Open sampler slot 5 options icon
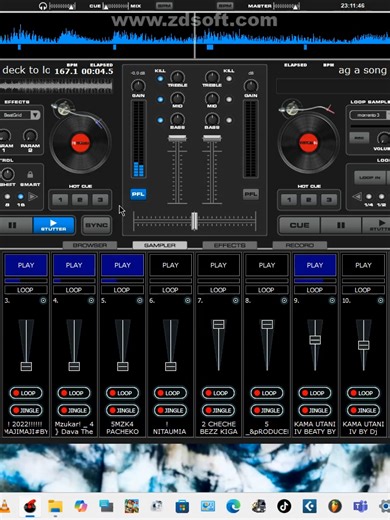390x520 pixels. click(140, 301)
